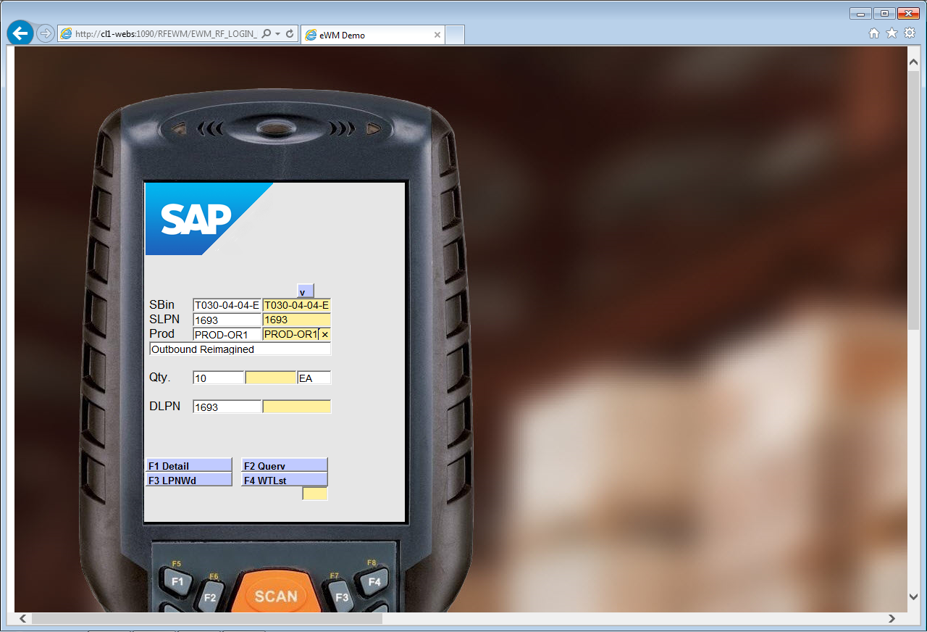Open the F4 WTLst work task list
Screen dimensions: 927x632
[x=284, y=480]
